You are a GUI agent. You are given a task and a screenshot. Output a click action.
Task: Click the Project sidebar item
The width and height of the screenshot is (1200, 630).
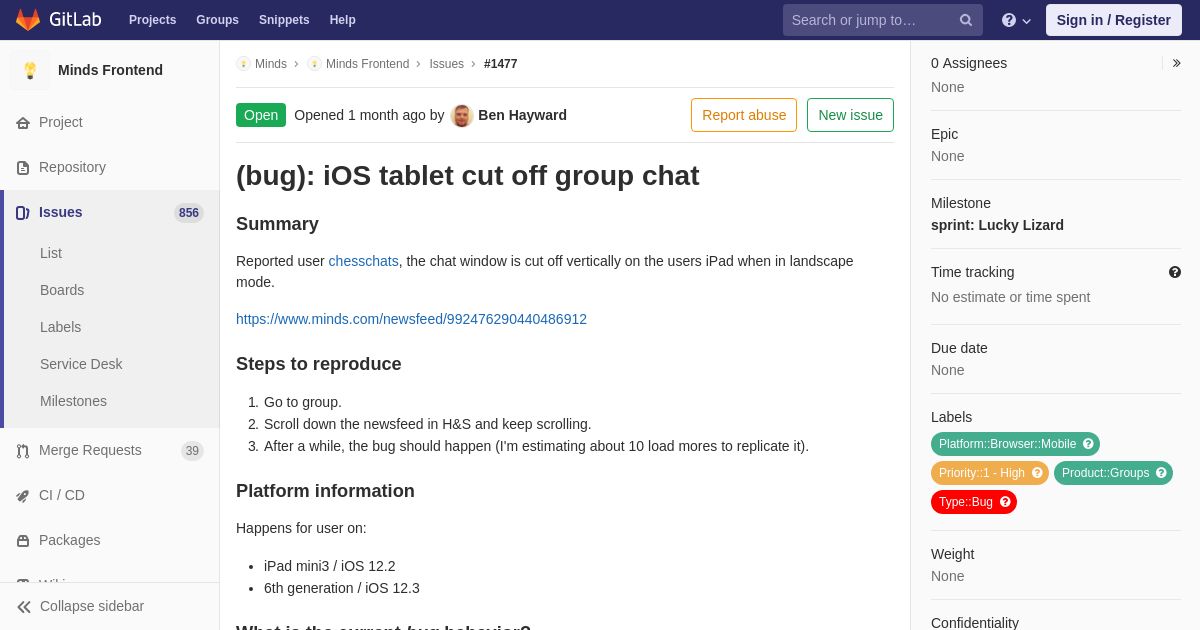tap(110, 123)
